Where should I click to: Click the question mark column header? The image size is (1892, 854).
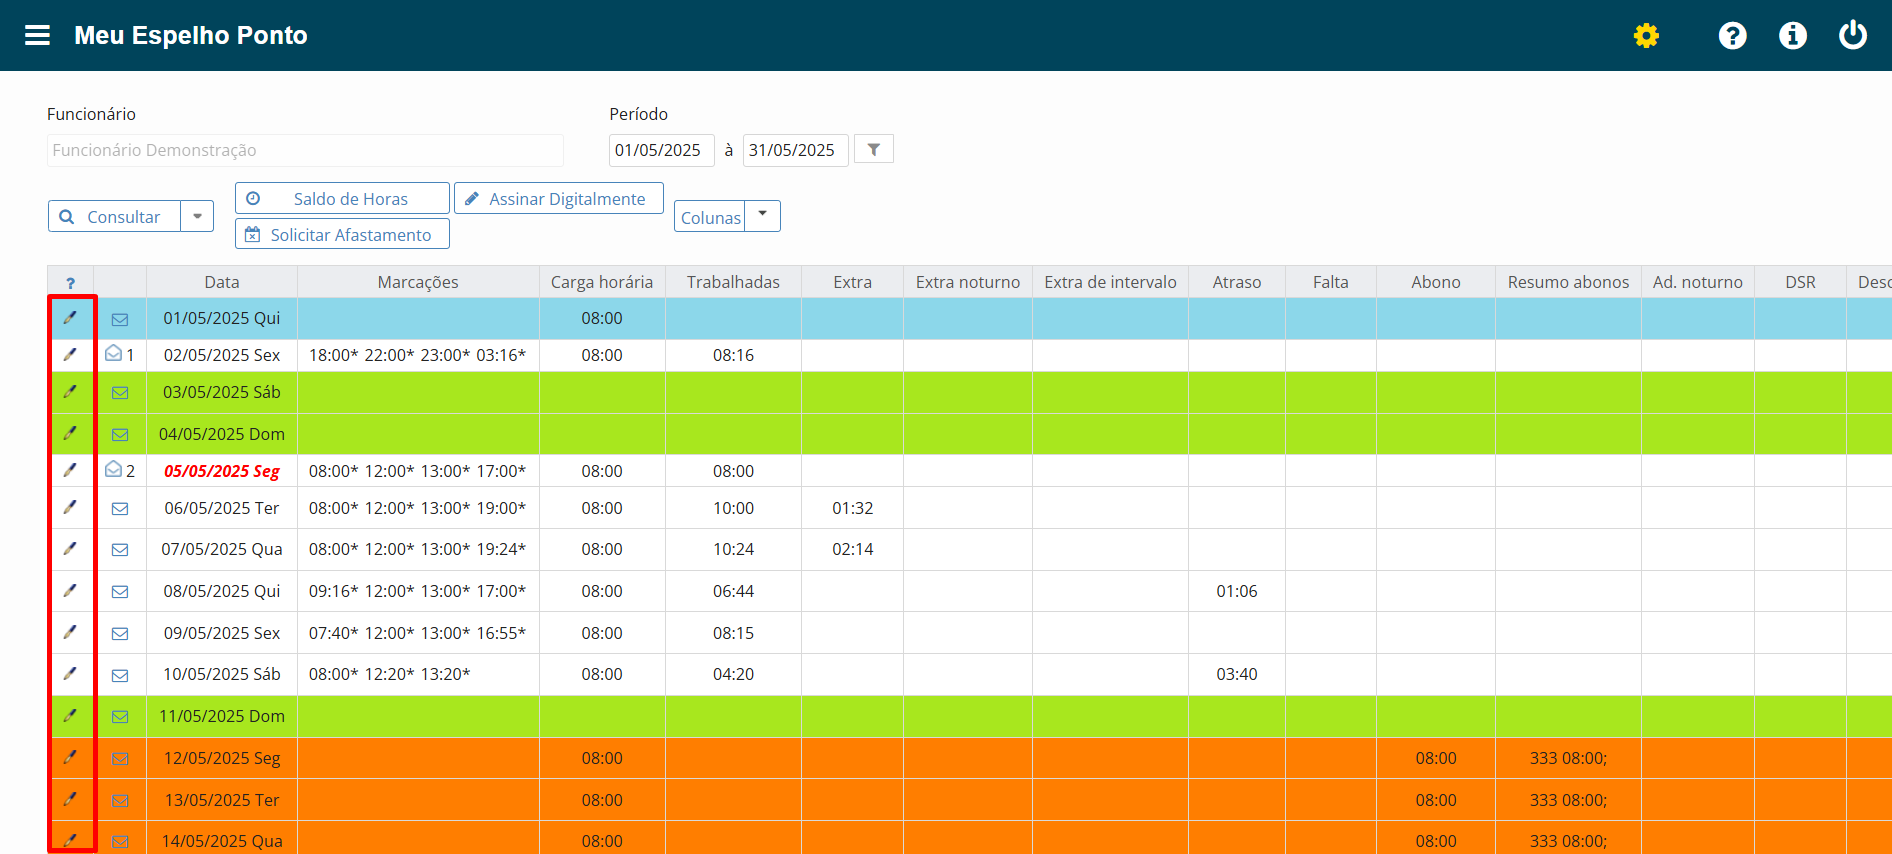click(70, 283)
